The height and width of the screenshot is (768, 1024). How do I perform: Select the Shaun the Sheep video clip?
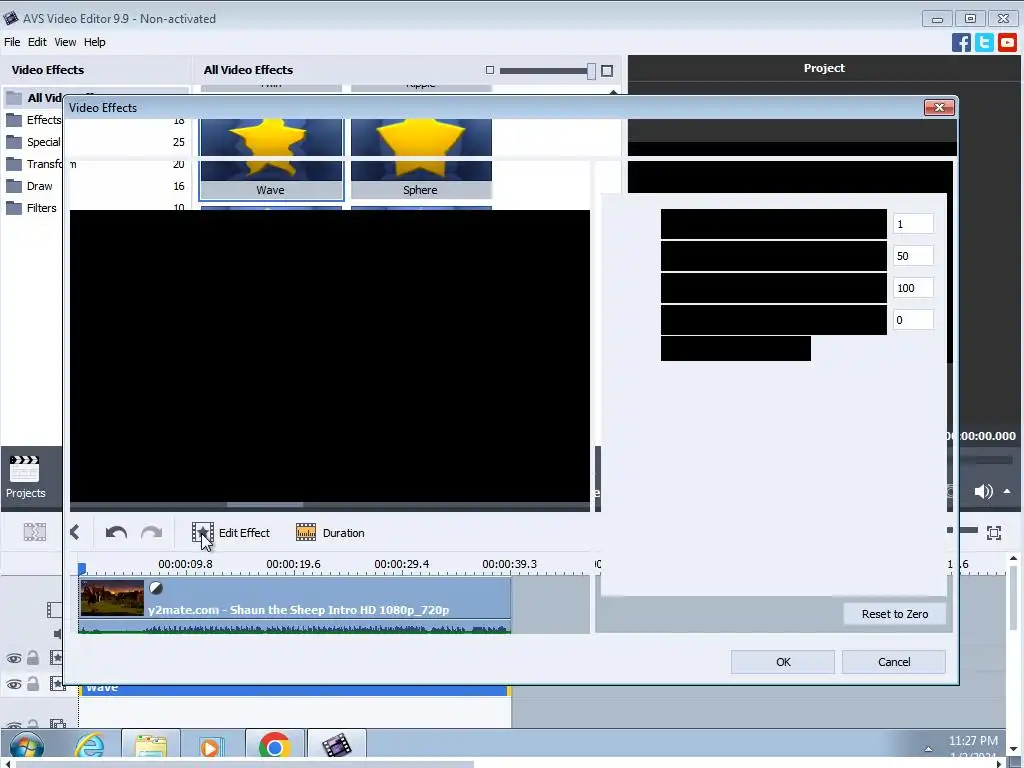pyautogui.click(x=295, y=605)
